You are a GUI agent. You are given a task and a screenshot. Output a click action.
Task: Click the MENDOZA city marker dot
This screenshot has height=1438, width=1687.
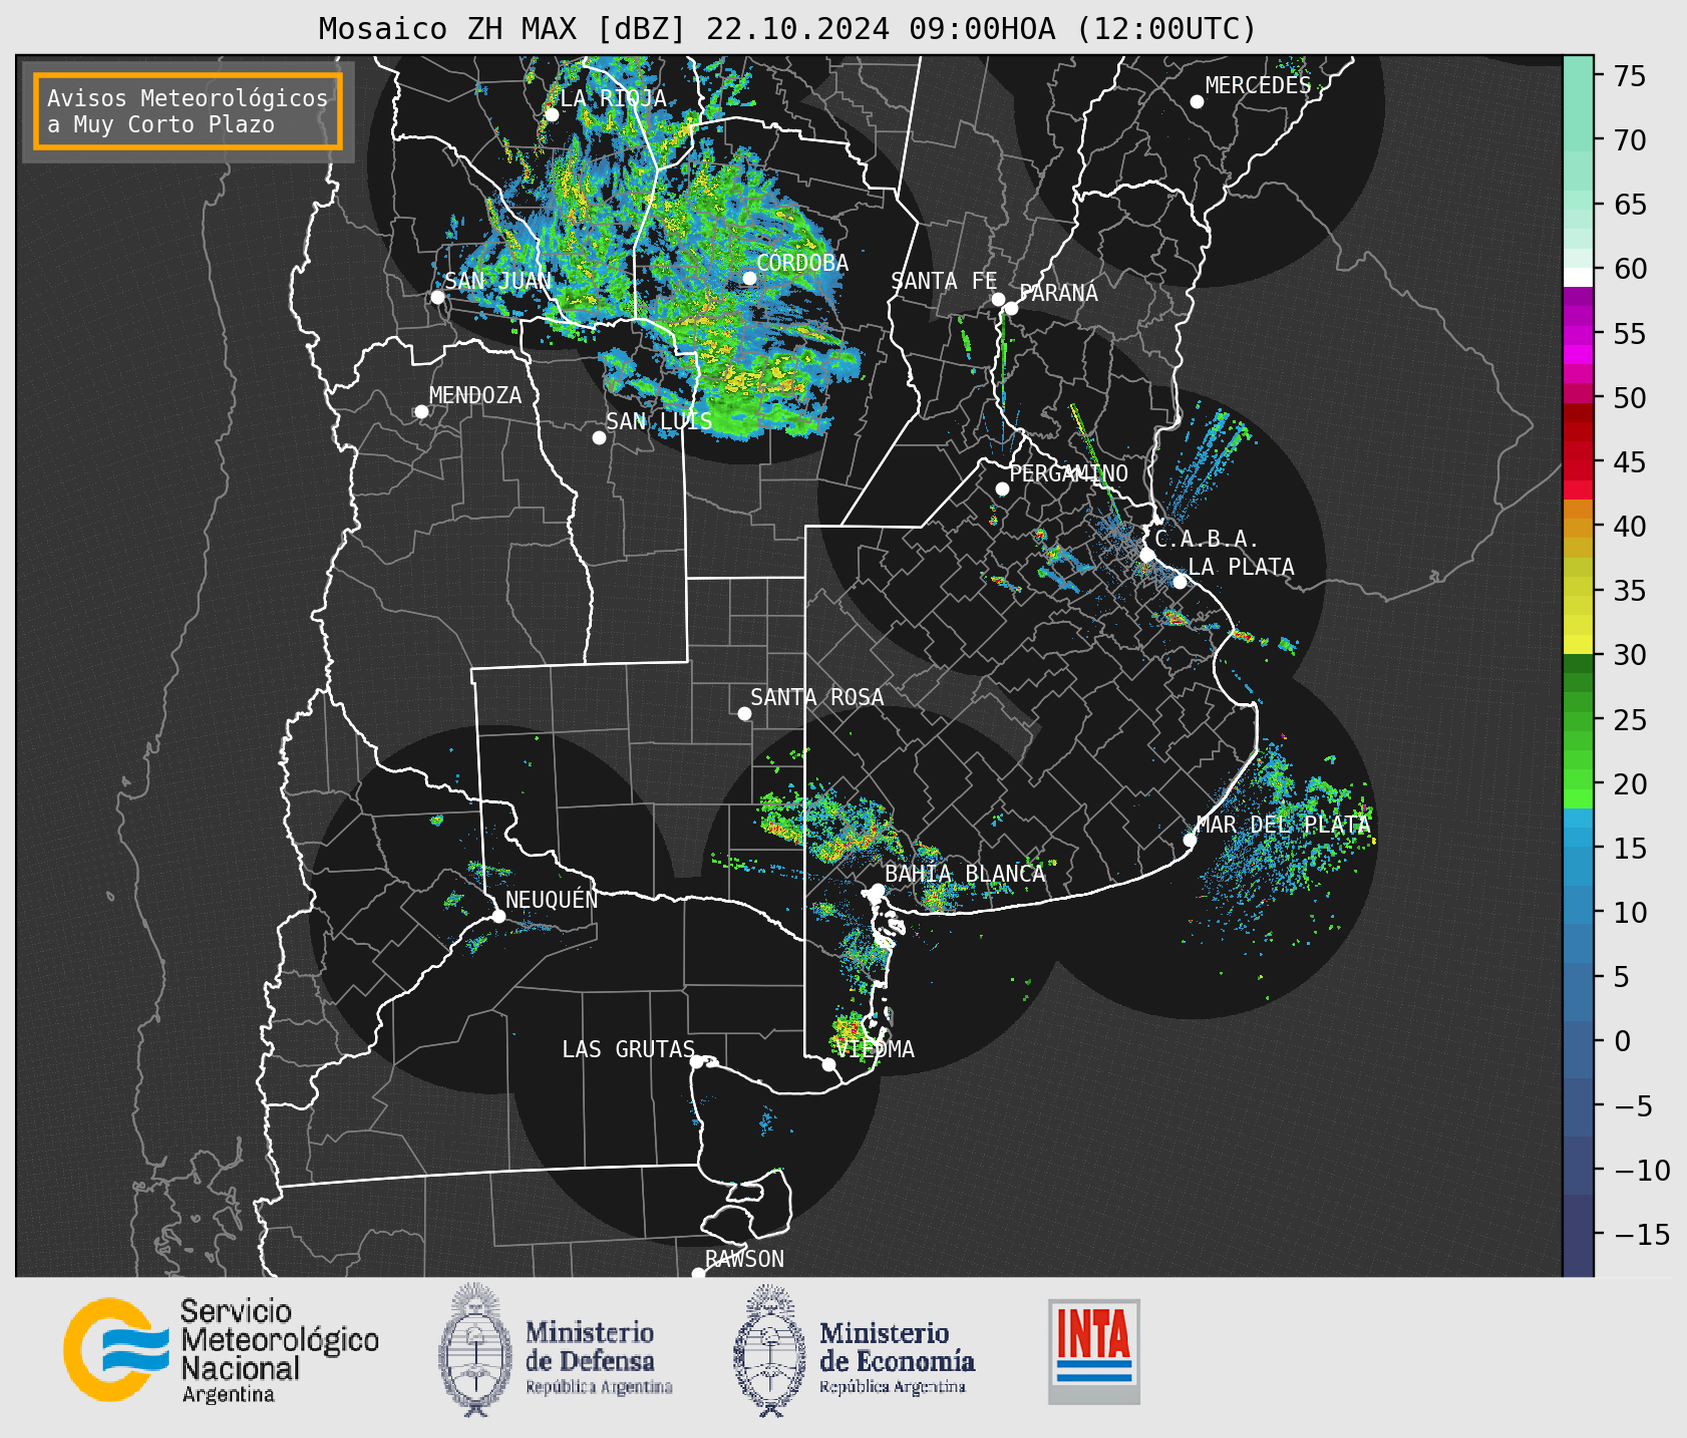coord(421,412)
